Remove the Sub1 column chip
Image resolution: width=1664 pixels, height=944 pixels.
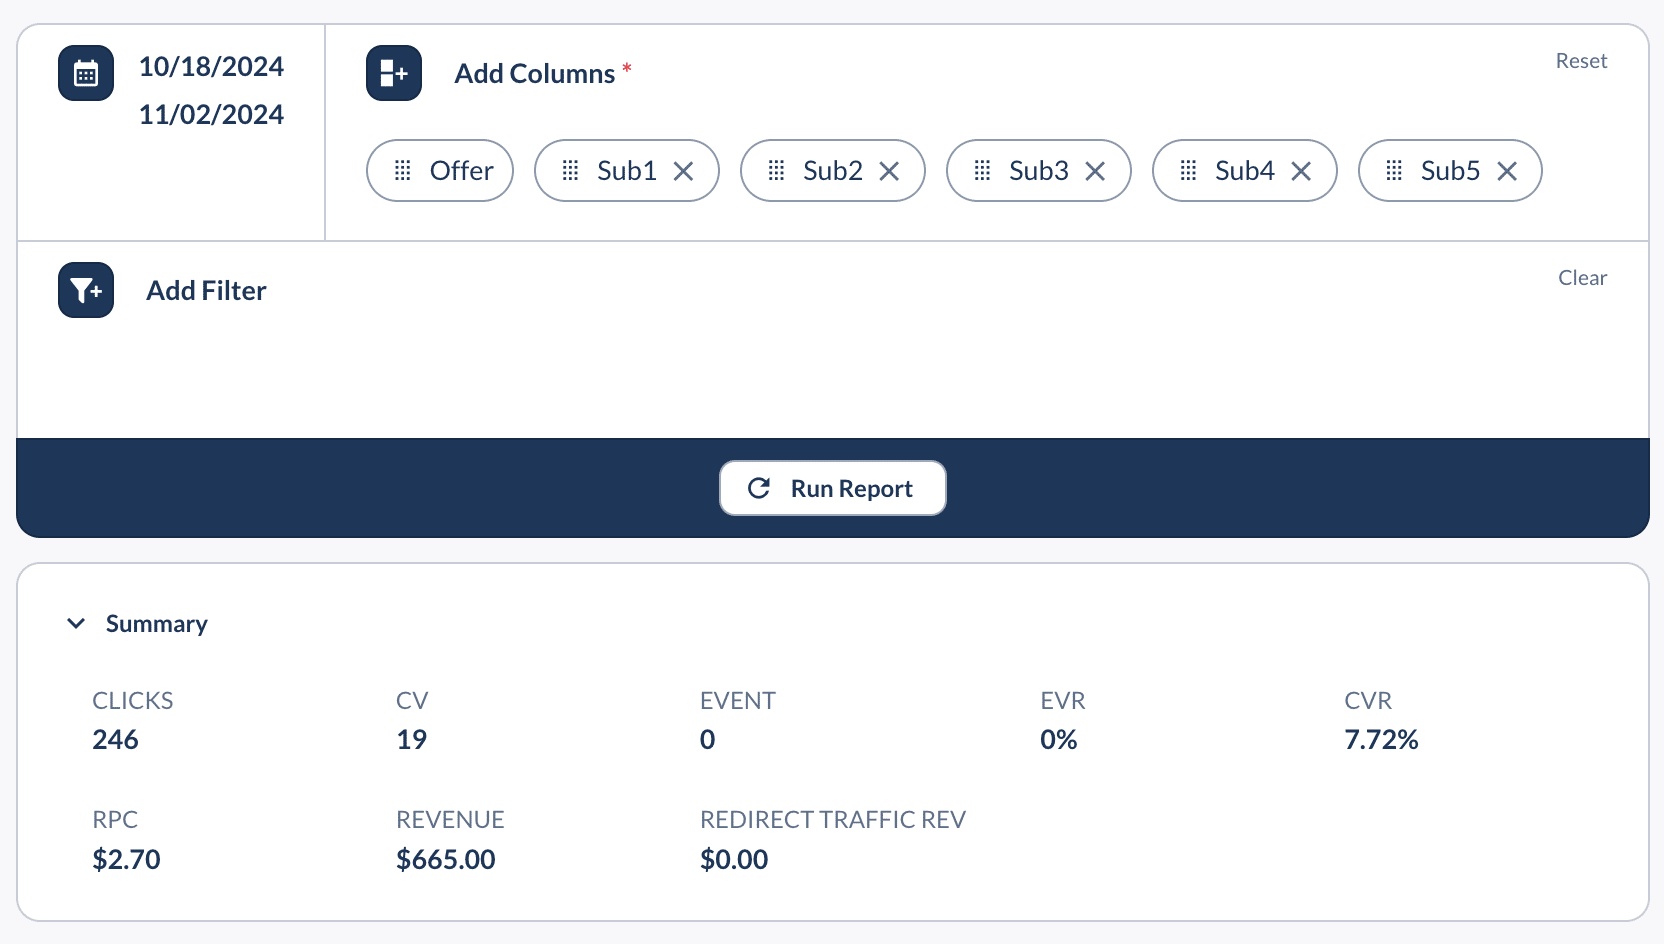coord(683,171)
